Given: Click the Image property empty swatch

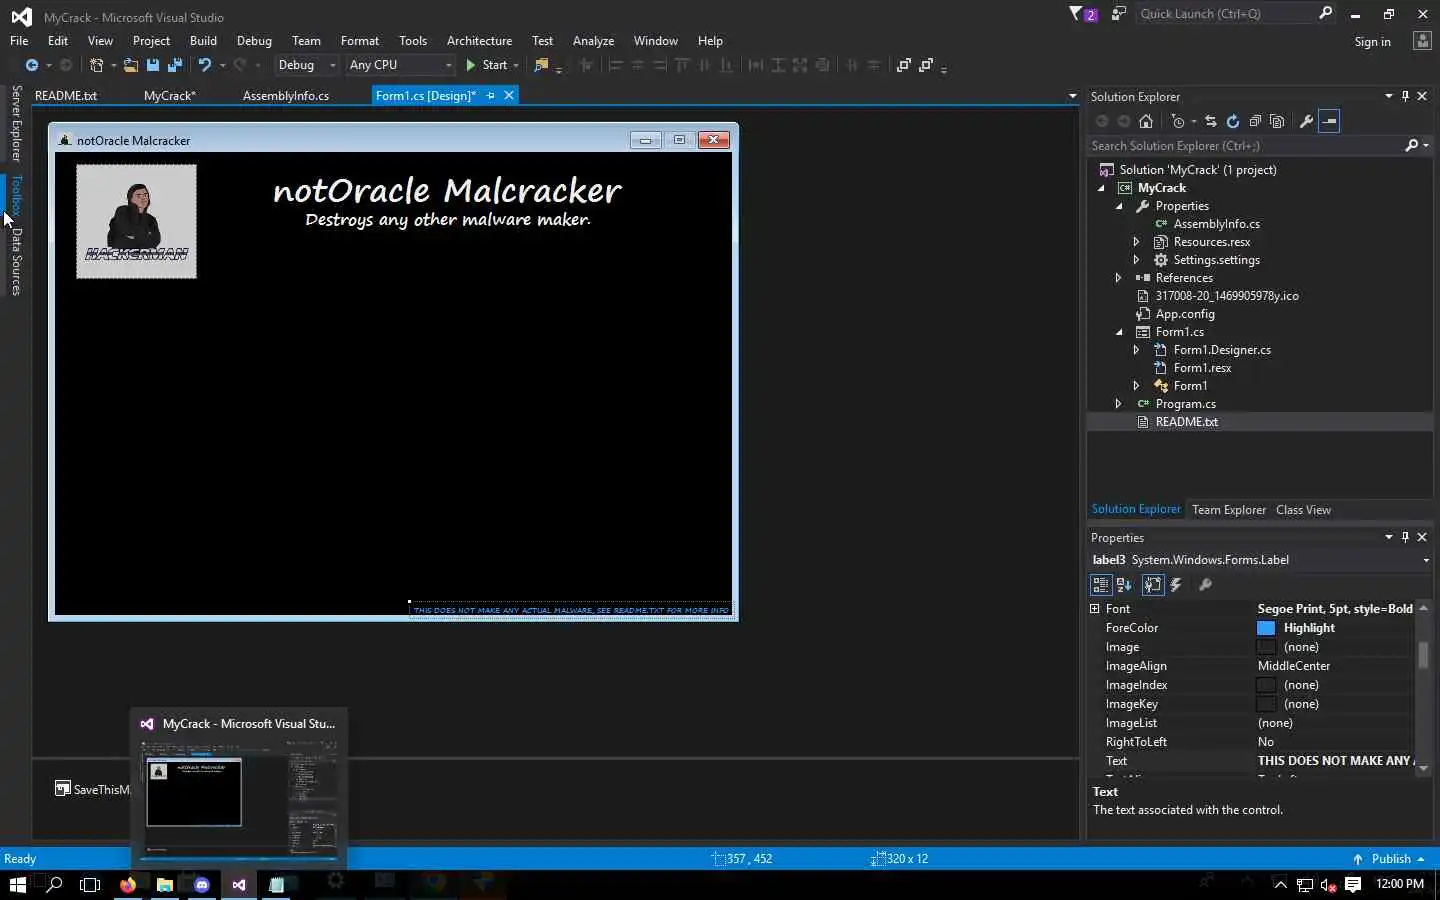Looking at the screenshot, I should 1266,647.
